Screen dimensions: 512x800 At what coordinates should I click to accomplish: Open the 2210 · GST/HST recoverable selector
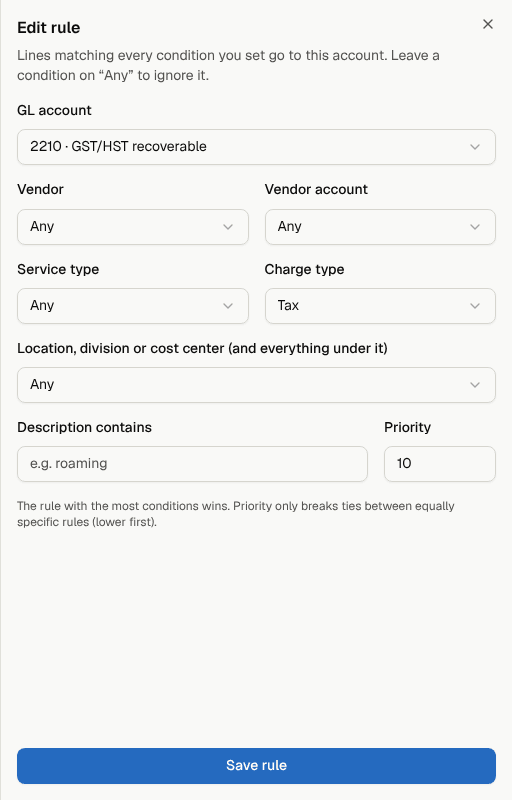click(x=256, y=147)
